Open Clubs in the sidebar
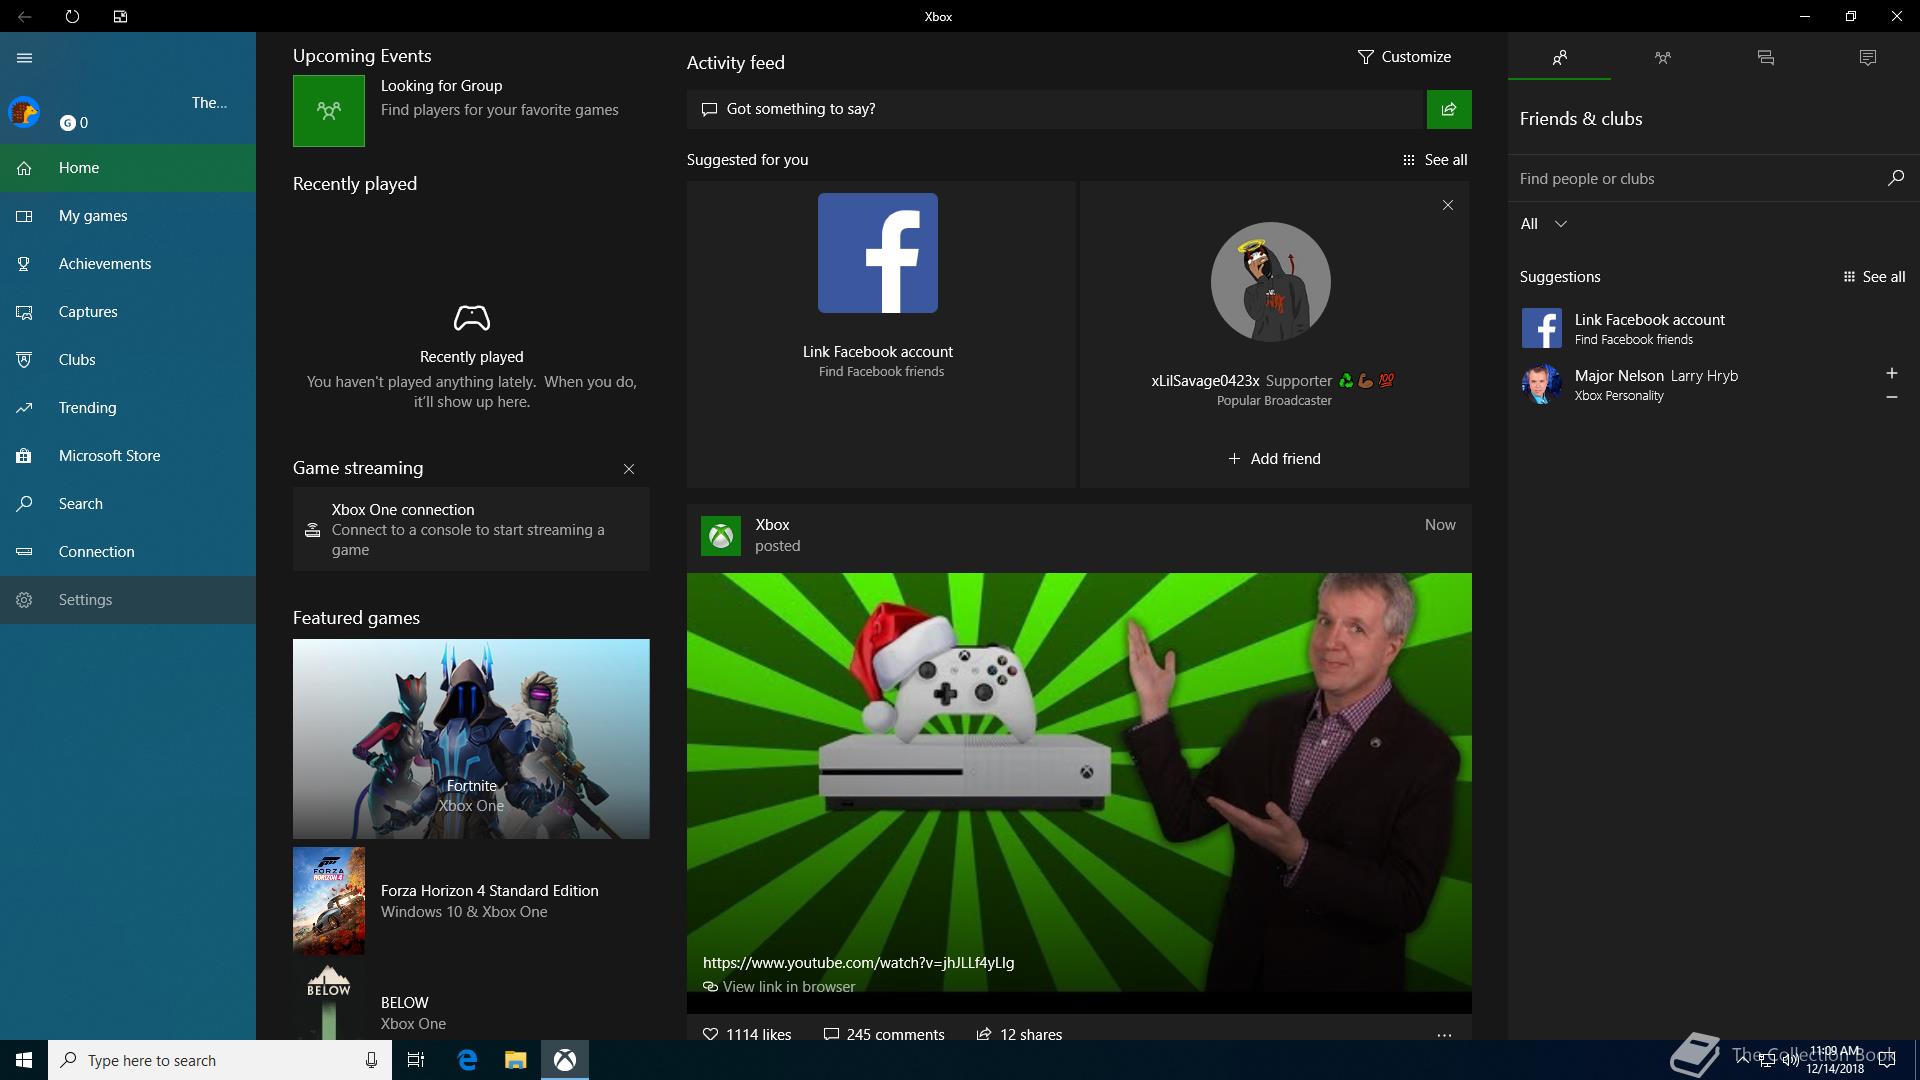 (x=128, y=360)
